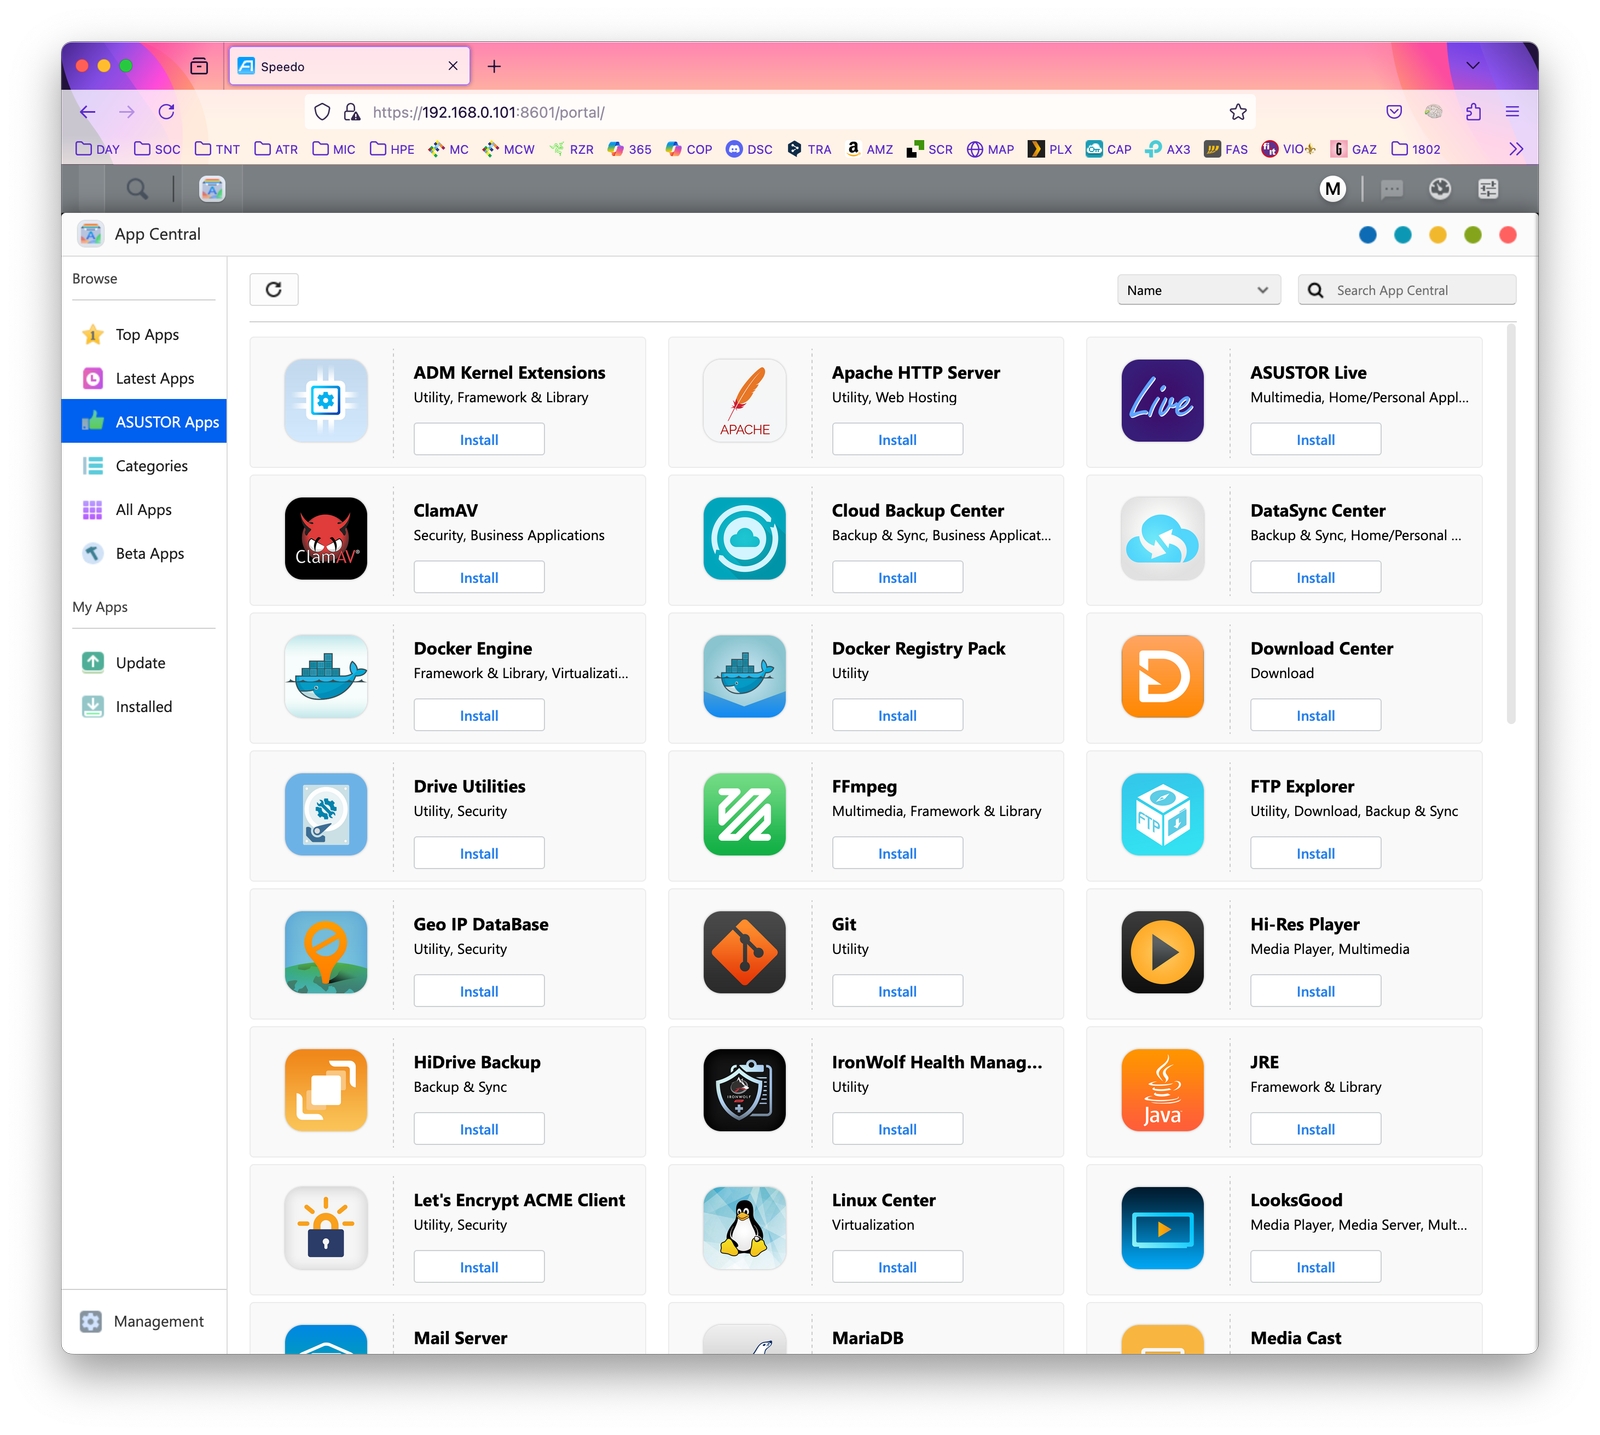Open the browser tab list chevron
The width and height of the screenshot is (1600, 1435).
pos(1473,66)
